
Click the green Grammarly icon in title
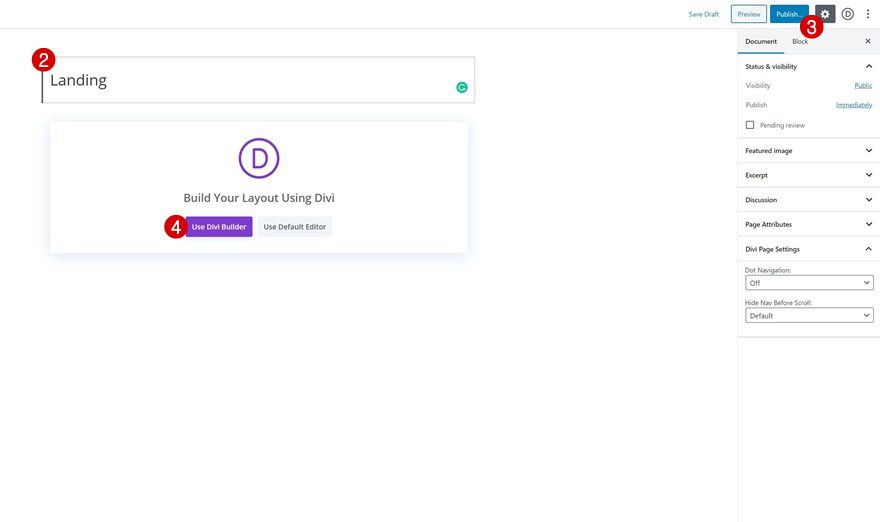pyautogui.click(x=461, y=87)
